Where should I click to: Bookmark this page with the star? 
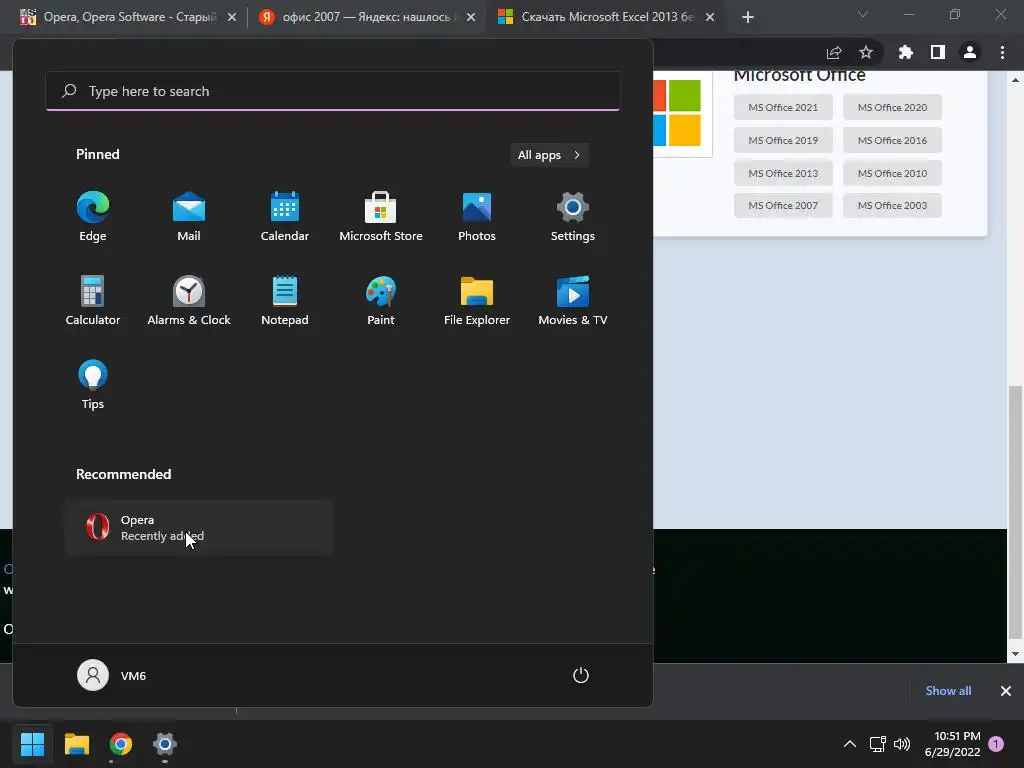[866, 52]
